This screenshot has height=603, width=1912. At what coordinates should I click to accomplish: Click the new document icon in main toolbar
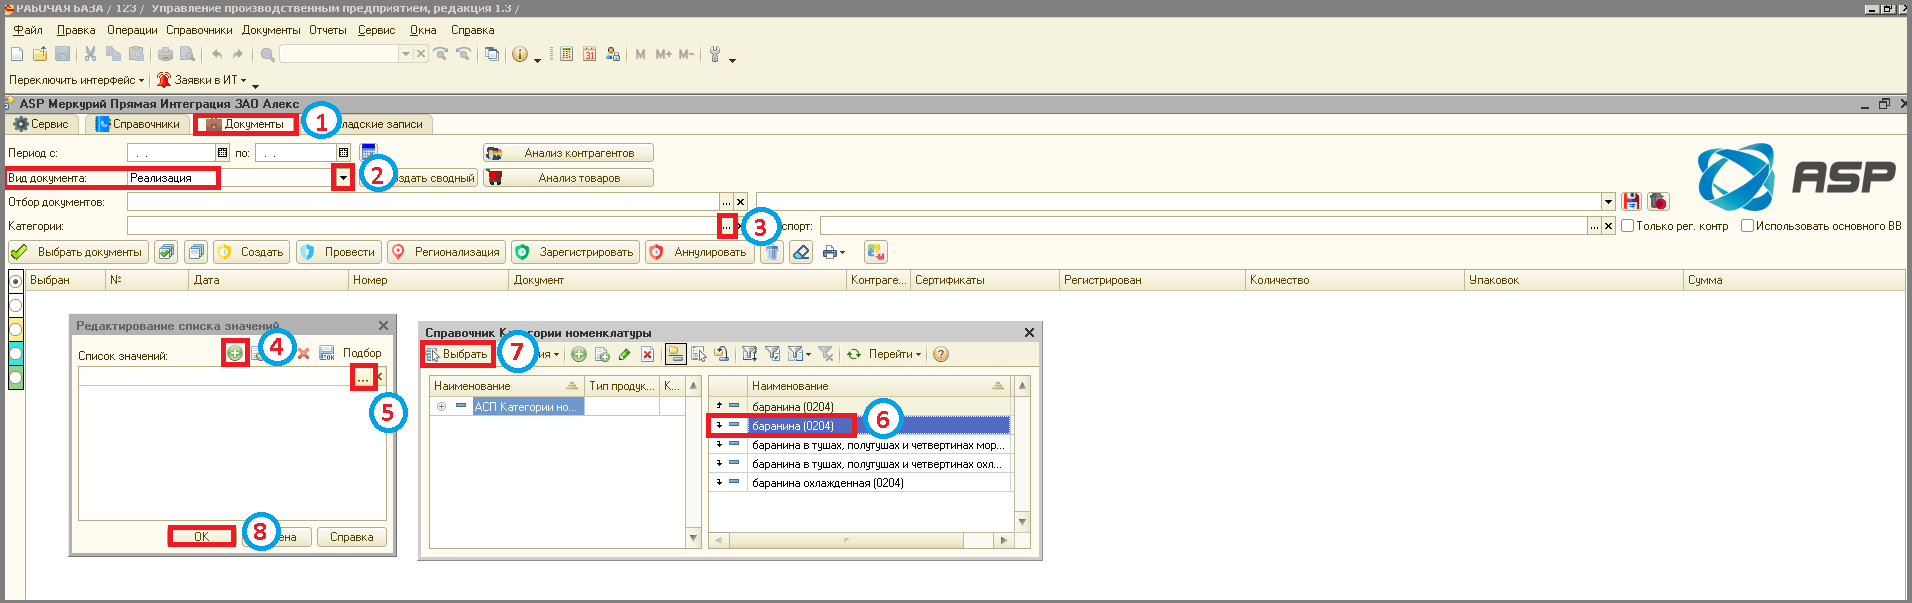(x=17, y=54)
